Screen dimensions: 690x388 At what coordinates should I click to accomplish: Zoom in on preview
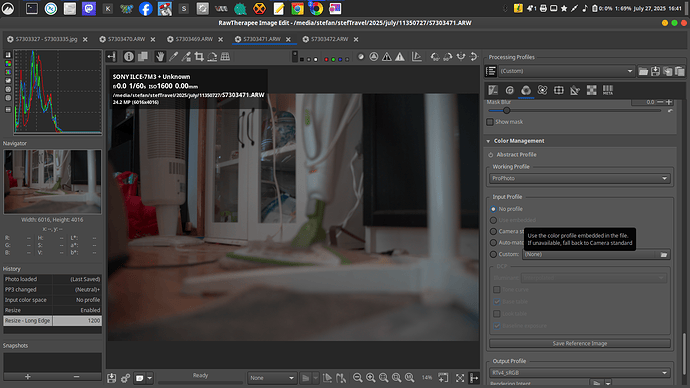click(371, 378)
